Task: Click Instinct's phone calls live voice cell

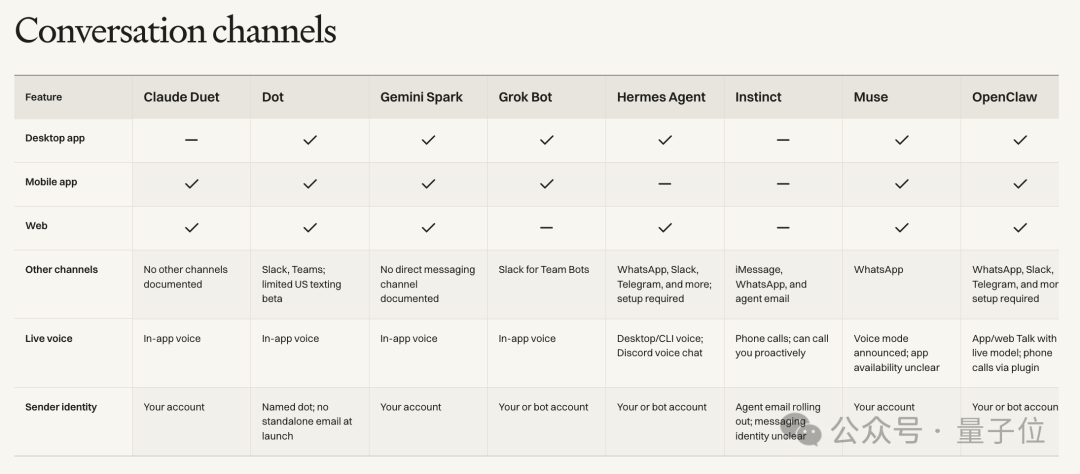Action: (x=782, y=346)
